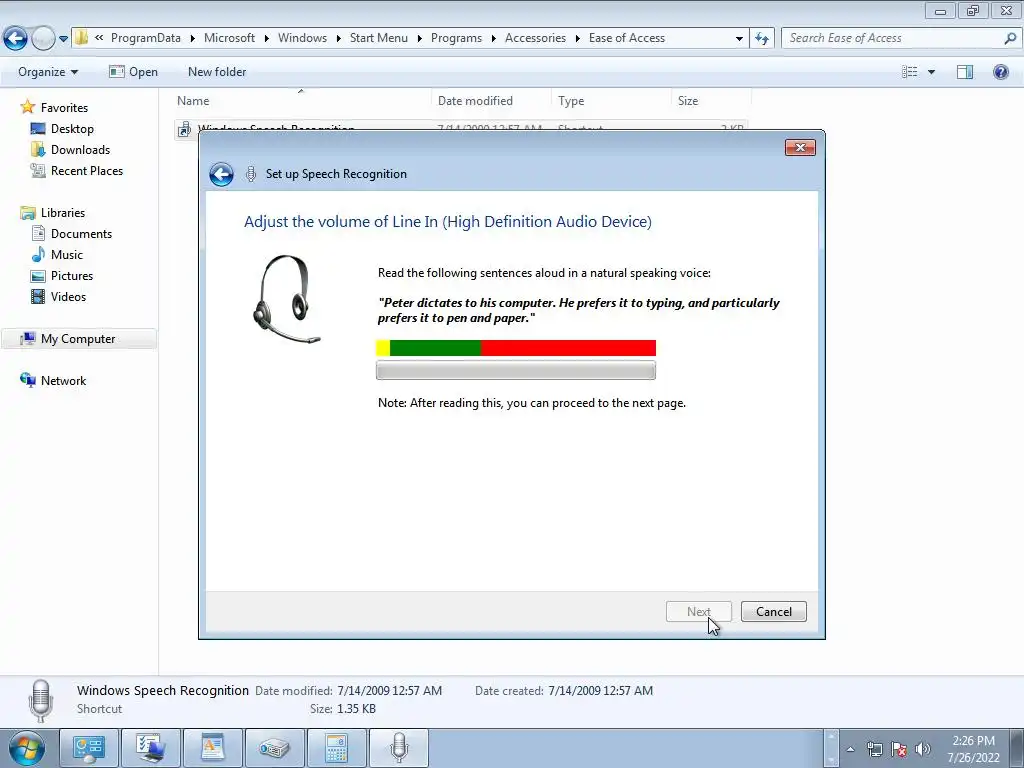Image resolution: width=1024 pixels, height=768 pixels.
Task: Close the Set up Speech Recognition dialog
Action: pos(800,148)
